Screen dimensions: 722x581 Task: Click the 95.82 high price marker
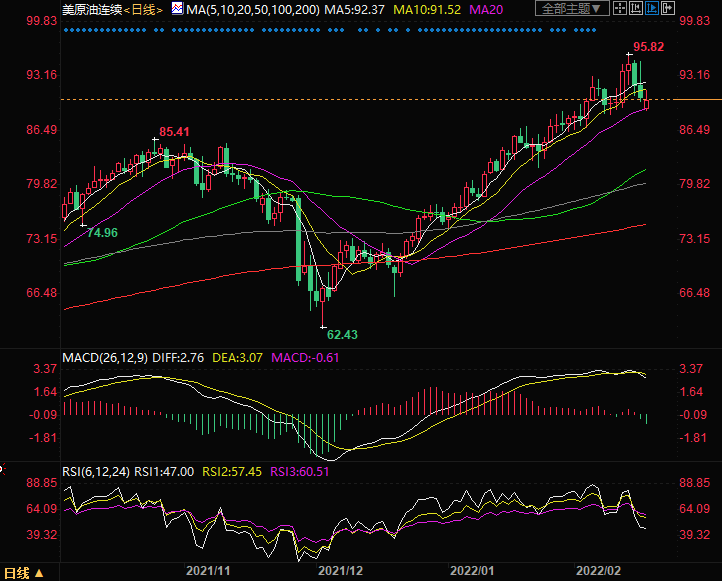tap(648, 48)
